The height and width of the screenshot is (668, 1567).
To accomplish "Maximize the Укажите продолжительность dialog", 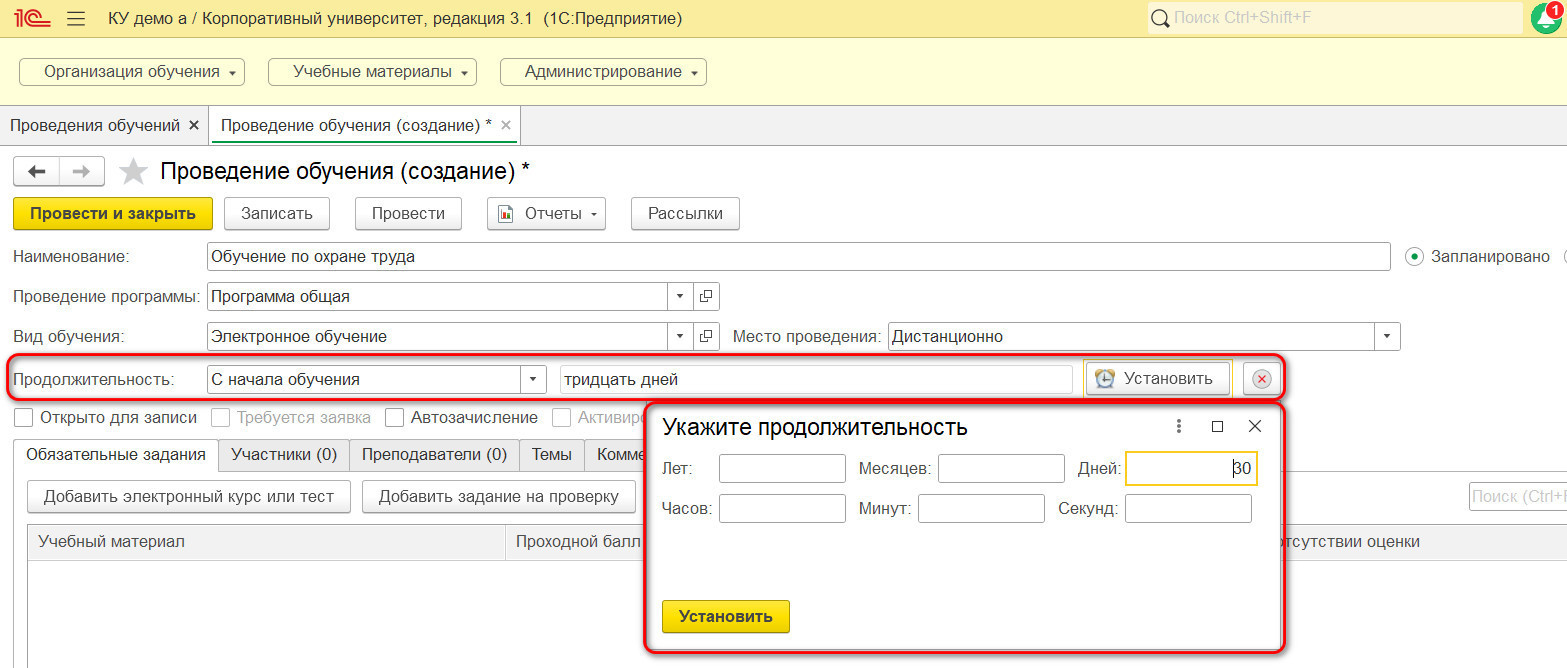I will click(1217, 426).
